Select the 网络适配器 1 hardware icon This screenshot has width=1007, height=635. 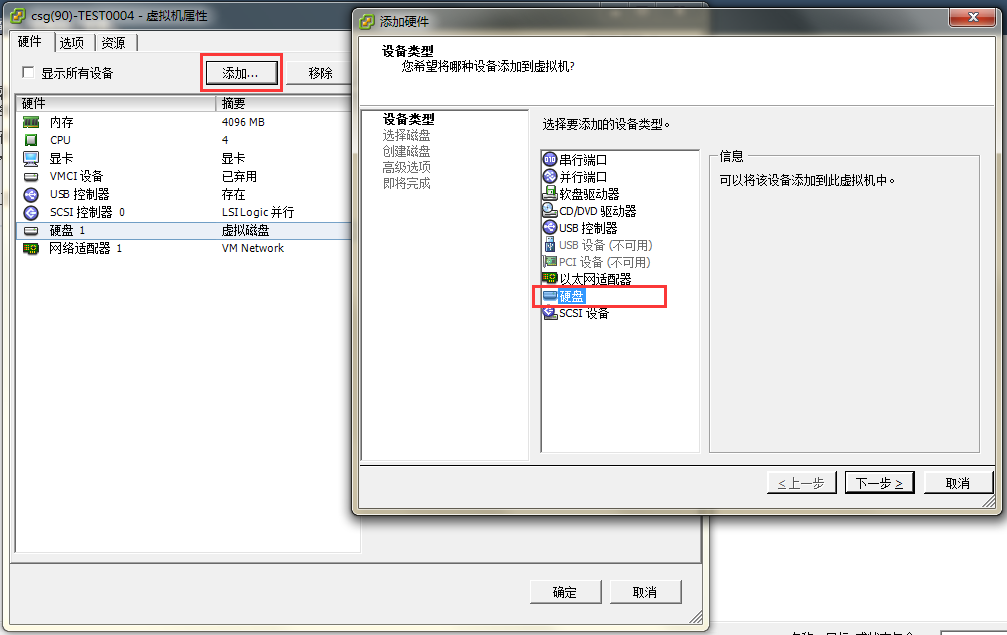point(31,248)
